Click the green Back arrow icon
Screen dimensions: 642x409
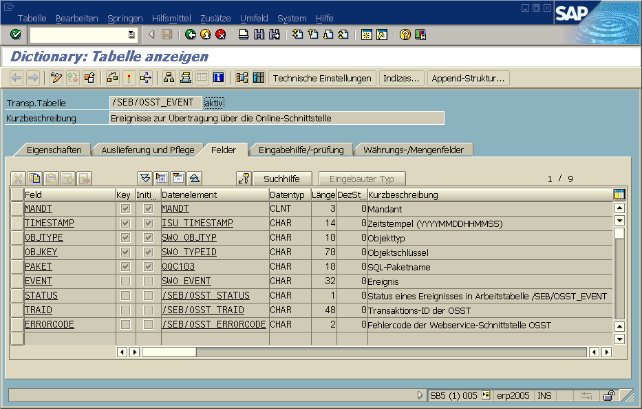coord(191,34)
